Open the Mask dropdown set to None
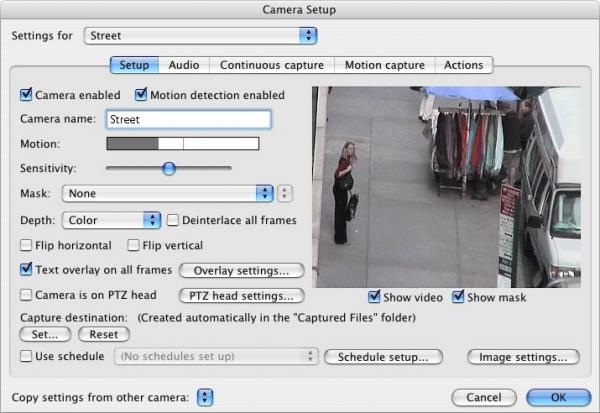Screen dimensions: 600x413 pyautogui.click(x=168, y=193)
